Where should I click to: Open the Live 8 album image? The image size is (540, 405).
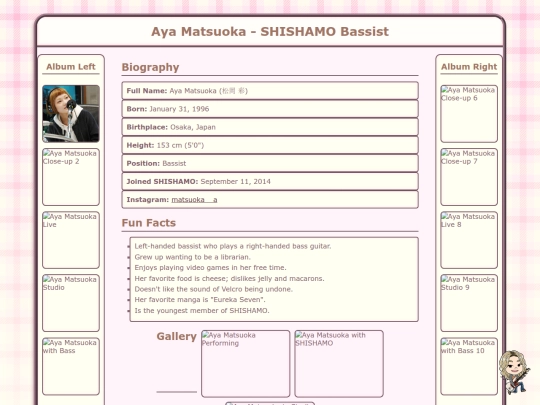(x=469, y=240)
